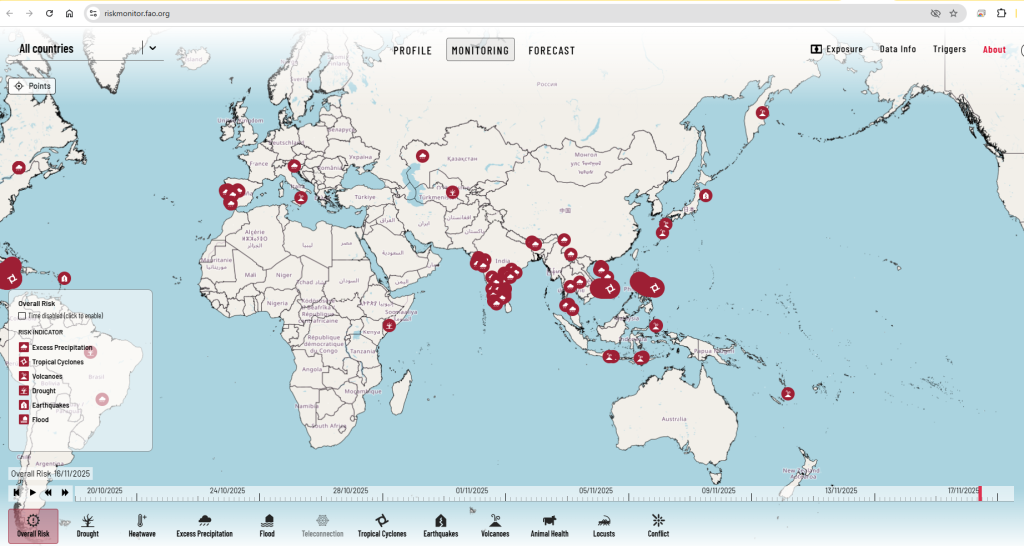Select the Drought hazard icon in bottom bar

(x=88, y=525)
